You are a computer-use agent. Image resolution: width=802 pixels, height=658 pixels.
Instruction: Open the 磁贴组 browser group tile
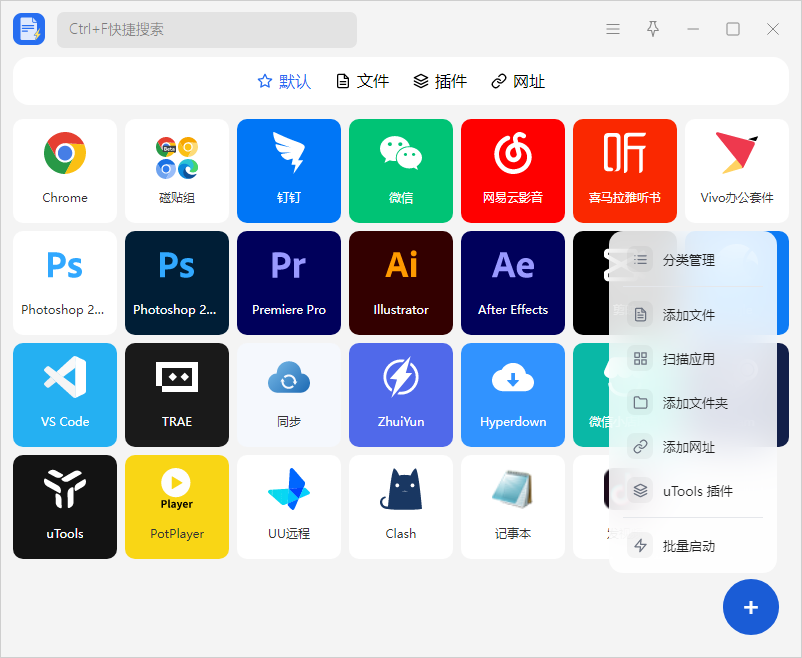click(177, 171)
